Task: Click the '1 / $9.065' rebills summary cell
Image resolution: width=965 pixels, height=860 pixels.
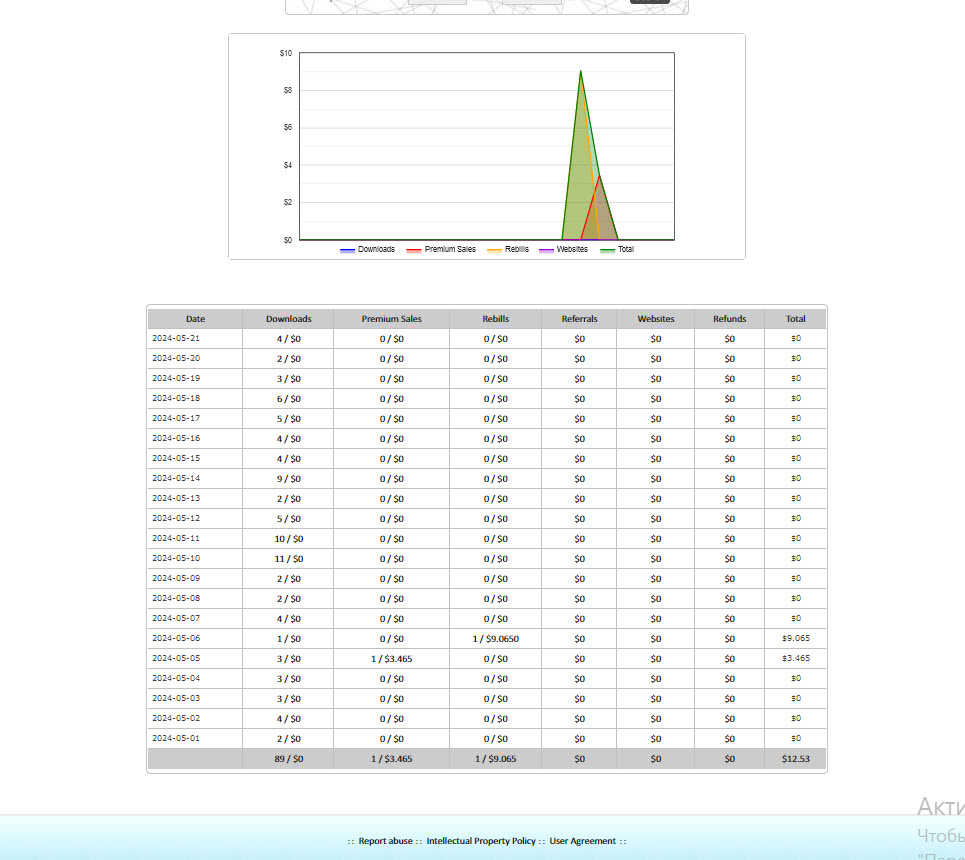Action: [495, 759]
